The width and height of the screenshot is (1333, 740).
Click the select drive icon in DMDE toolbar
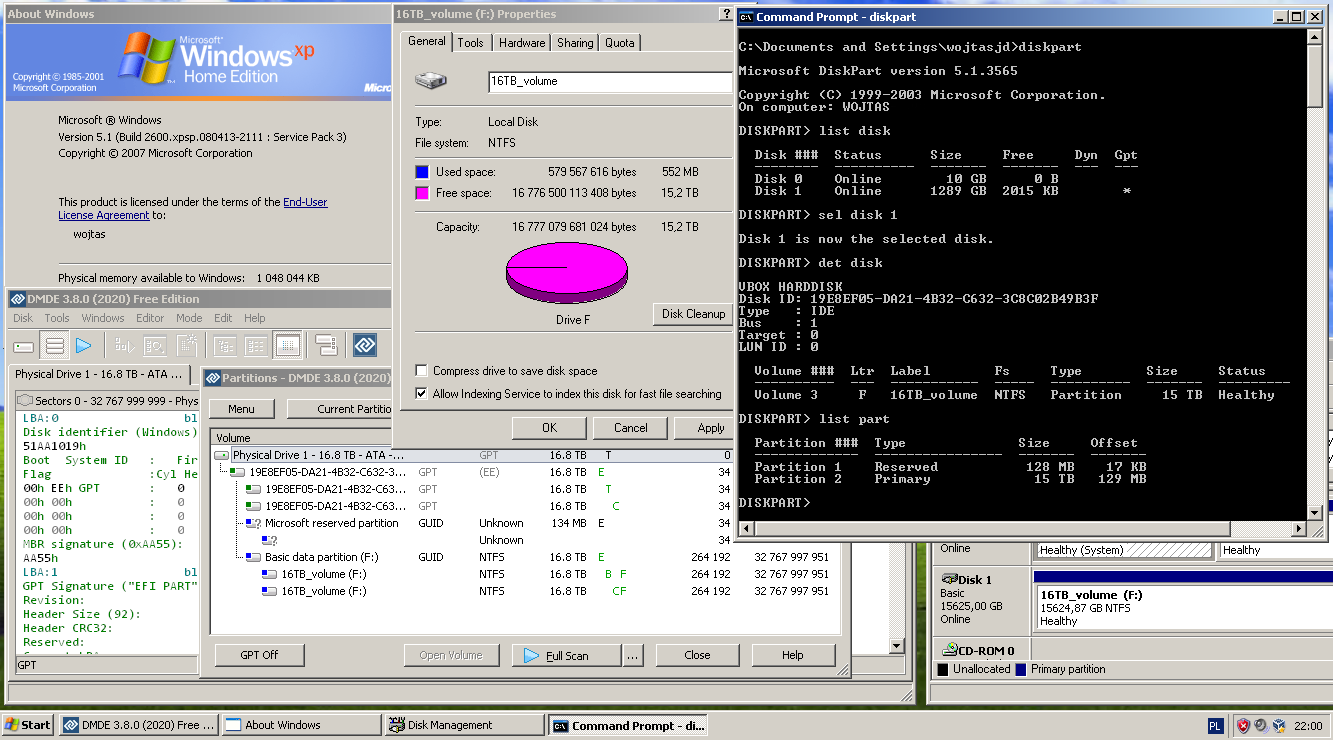tap(24, 346)
